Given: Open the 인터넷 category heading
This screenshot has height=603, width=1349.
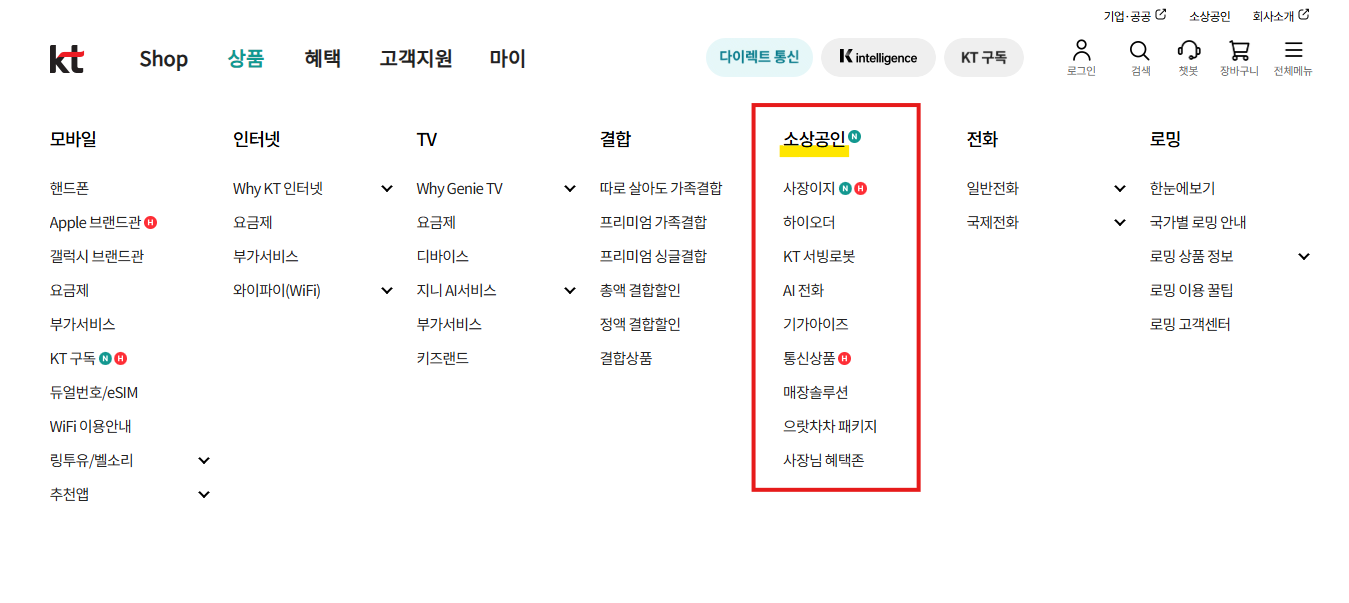Looking at the screenshot, I should click(x=257, y=140).
